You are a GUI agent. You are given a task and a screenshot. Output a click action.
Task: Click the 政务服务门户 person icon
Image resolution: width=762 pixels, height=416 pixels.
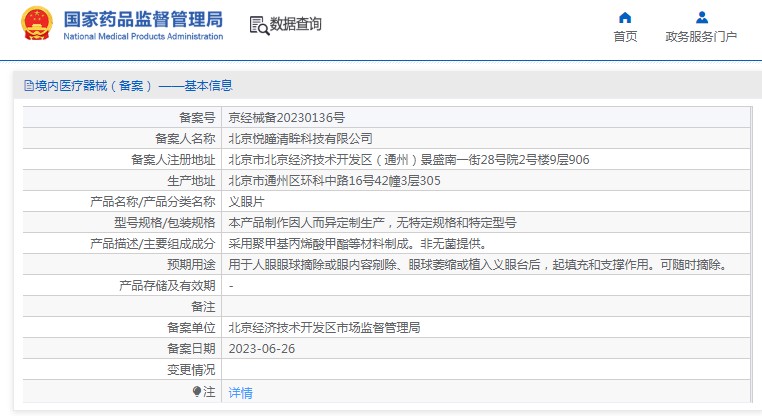click(701, 18)
